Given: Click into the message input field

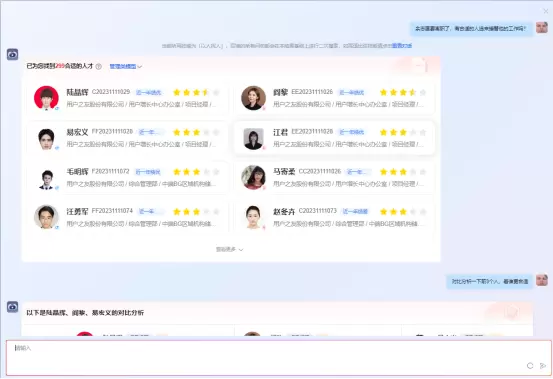Looking at the screenshot, I should [x=279, y=358].
